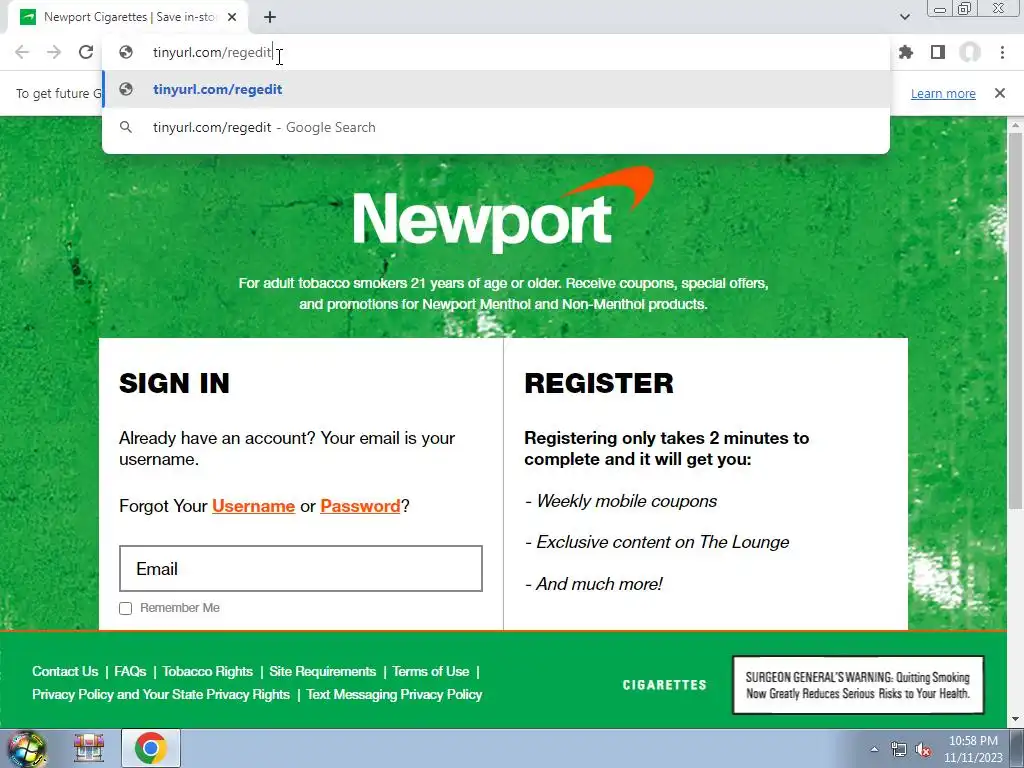Click the SIGN IN heading
Viewport: 1024px width, 768px height.
click(x=174, y=383)
